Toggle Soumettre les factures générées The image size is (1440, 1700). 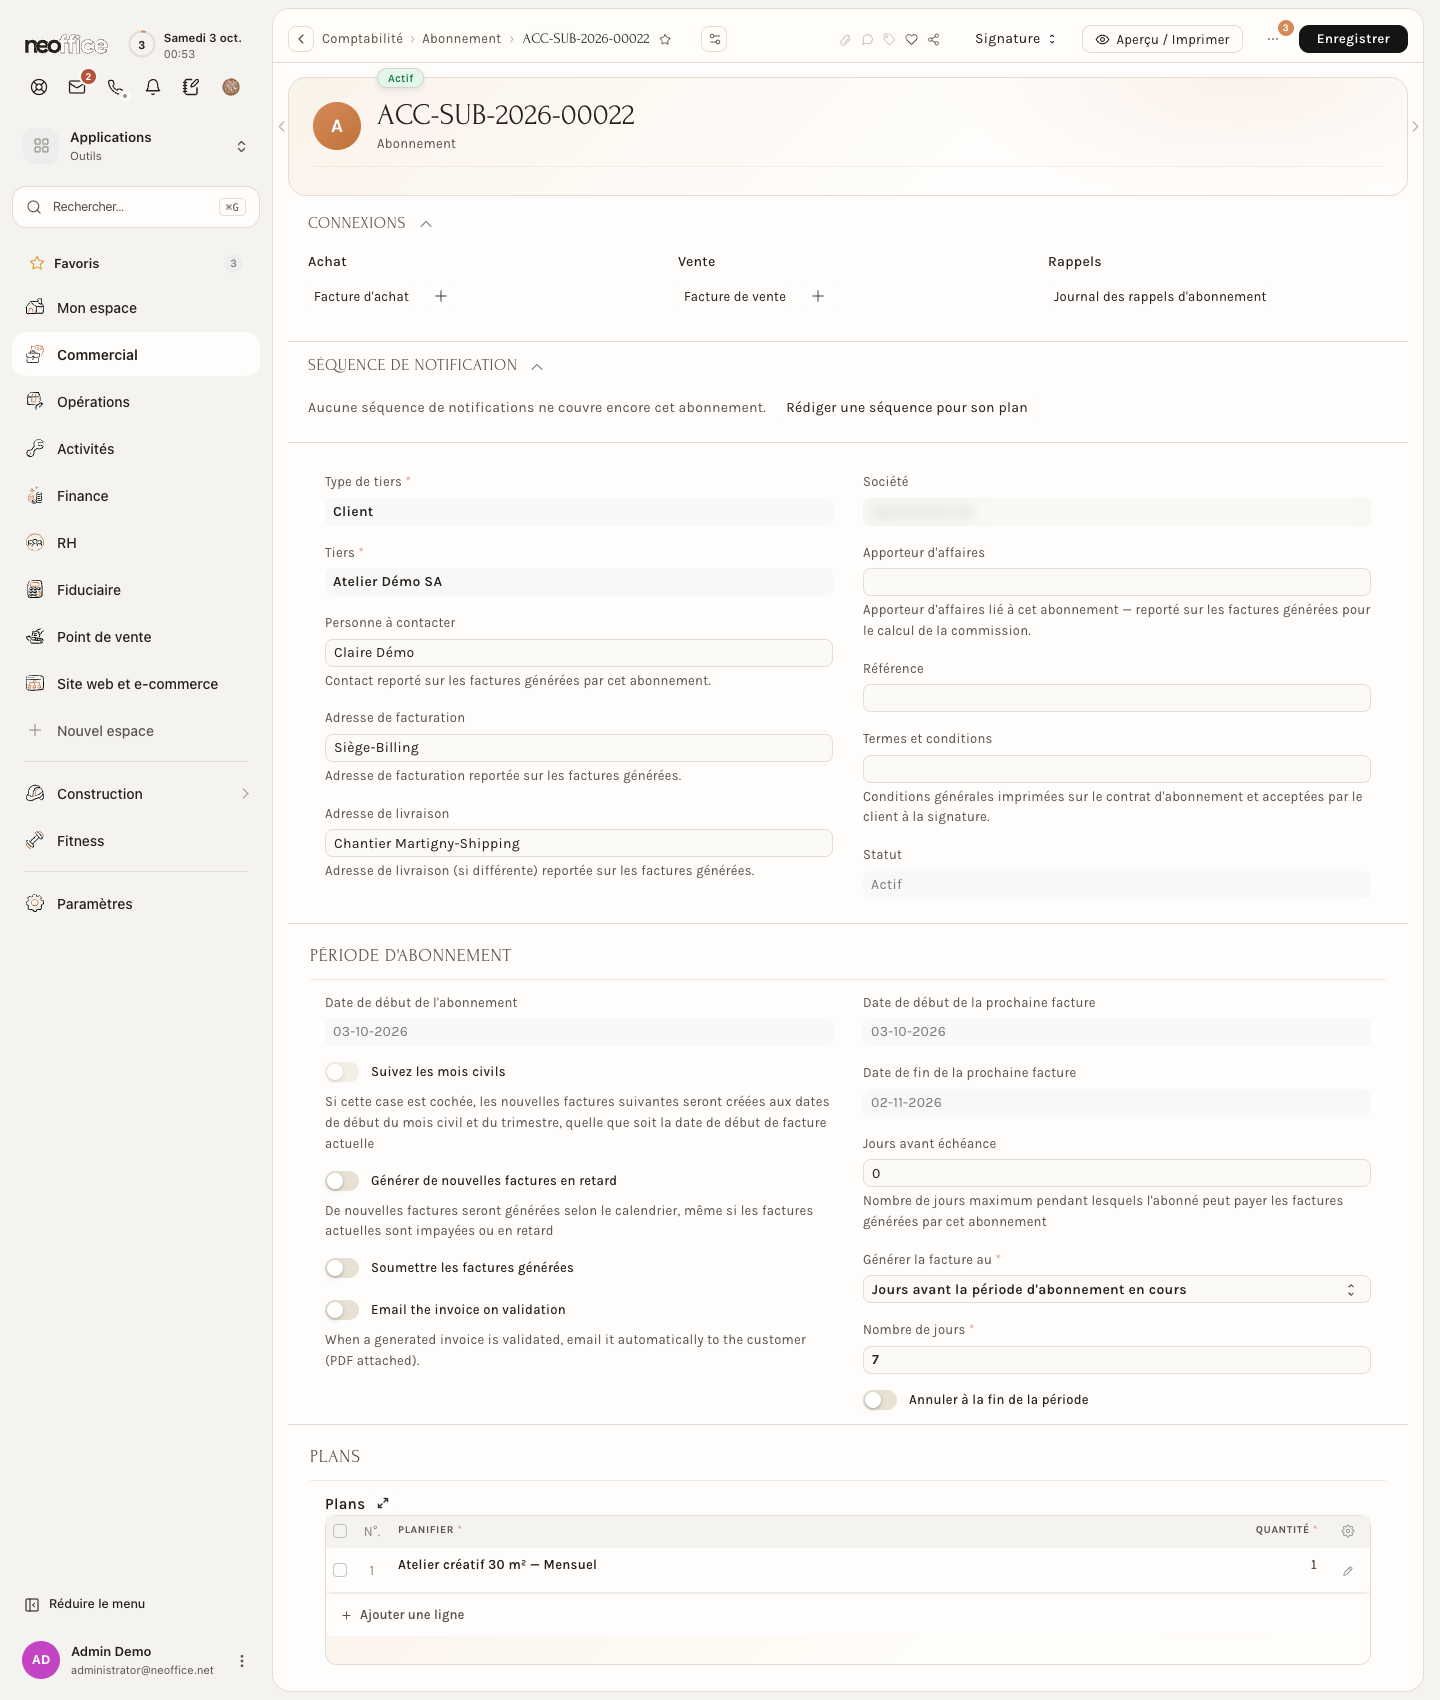342,1268
